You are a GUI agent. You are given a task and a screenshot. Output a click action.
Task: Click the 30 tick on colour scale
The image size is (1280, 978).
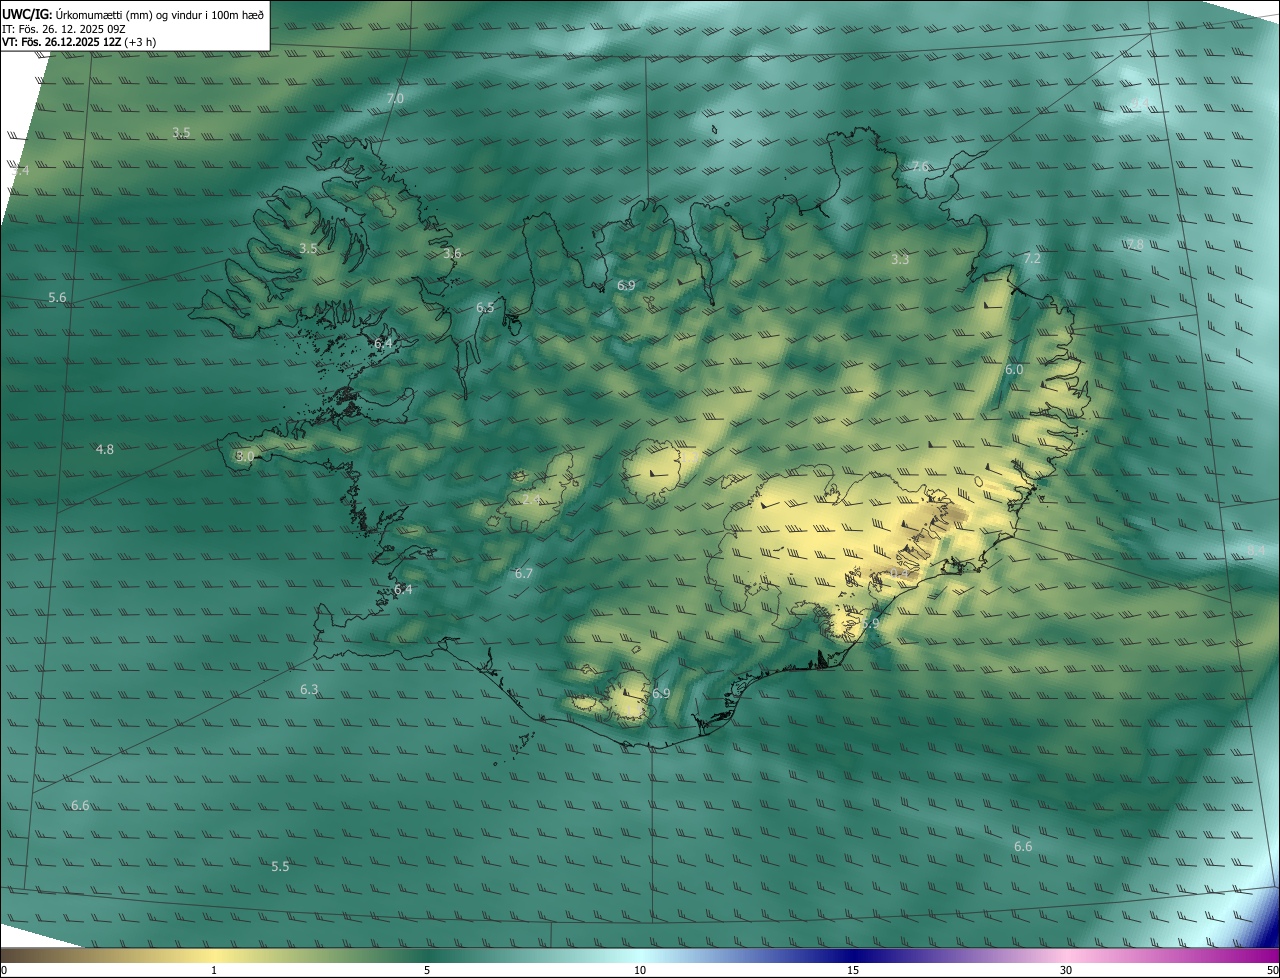[x=1066, y=970]
